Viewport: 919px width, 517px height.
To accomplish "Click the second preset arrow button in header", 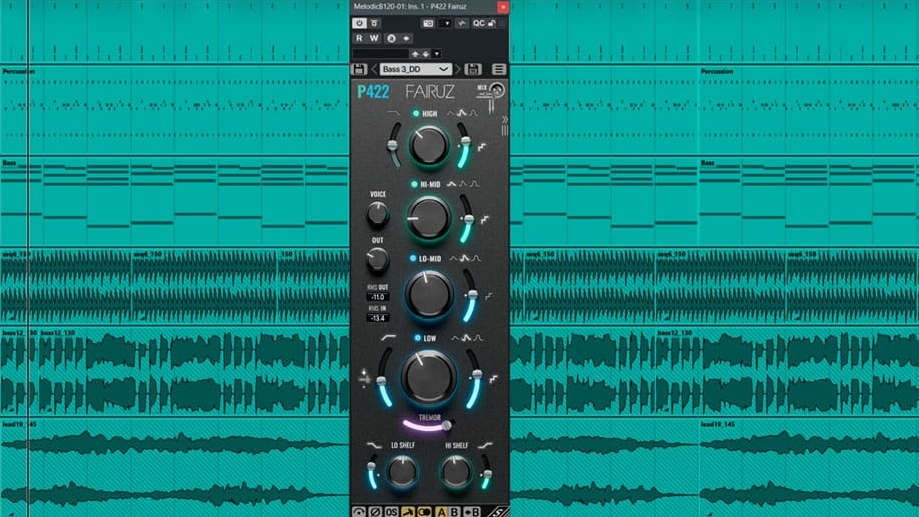I will tap(426, 53).
